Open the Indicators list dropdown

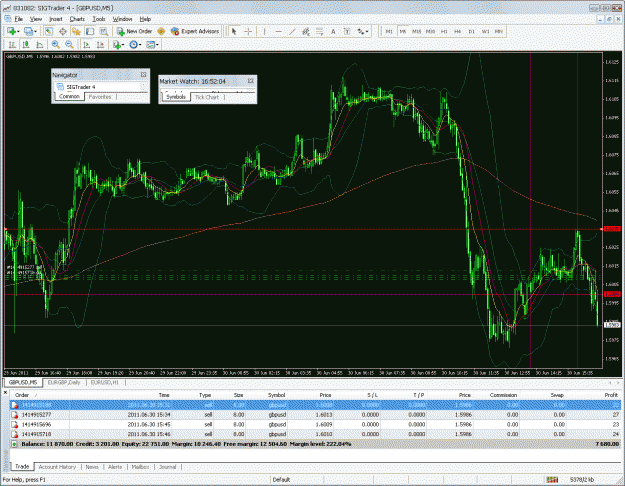(118, 45)
